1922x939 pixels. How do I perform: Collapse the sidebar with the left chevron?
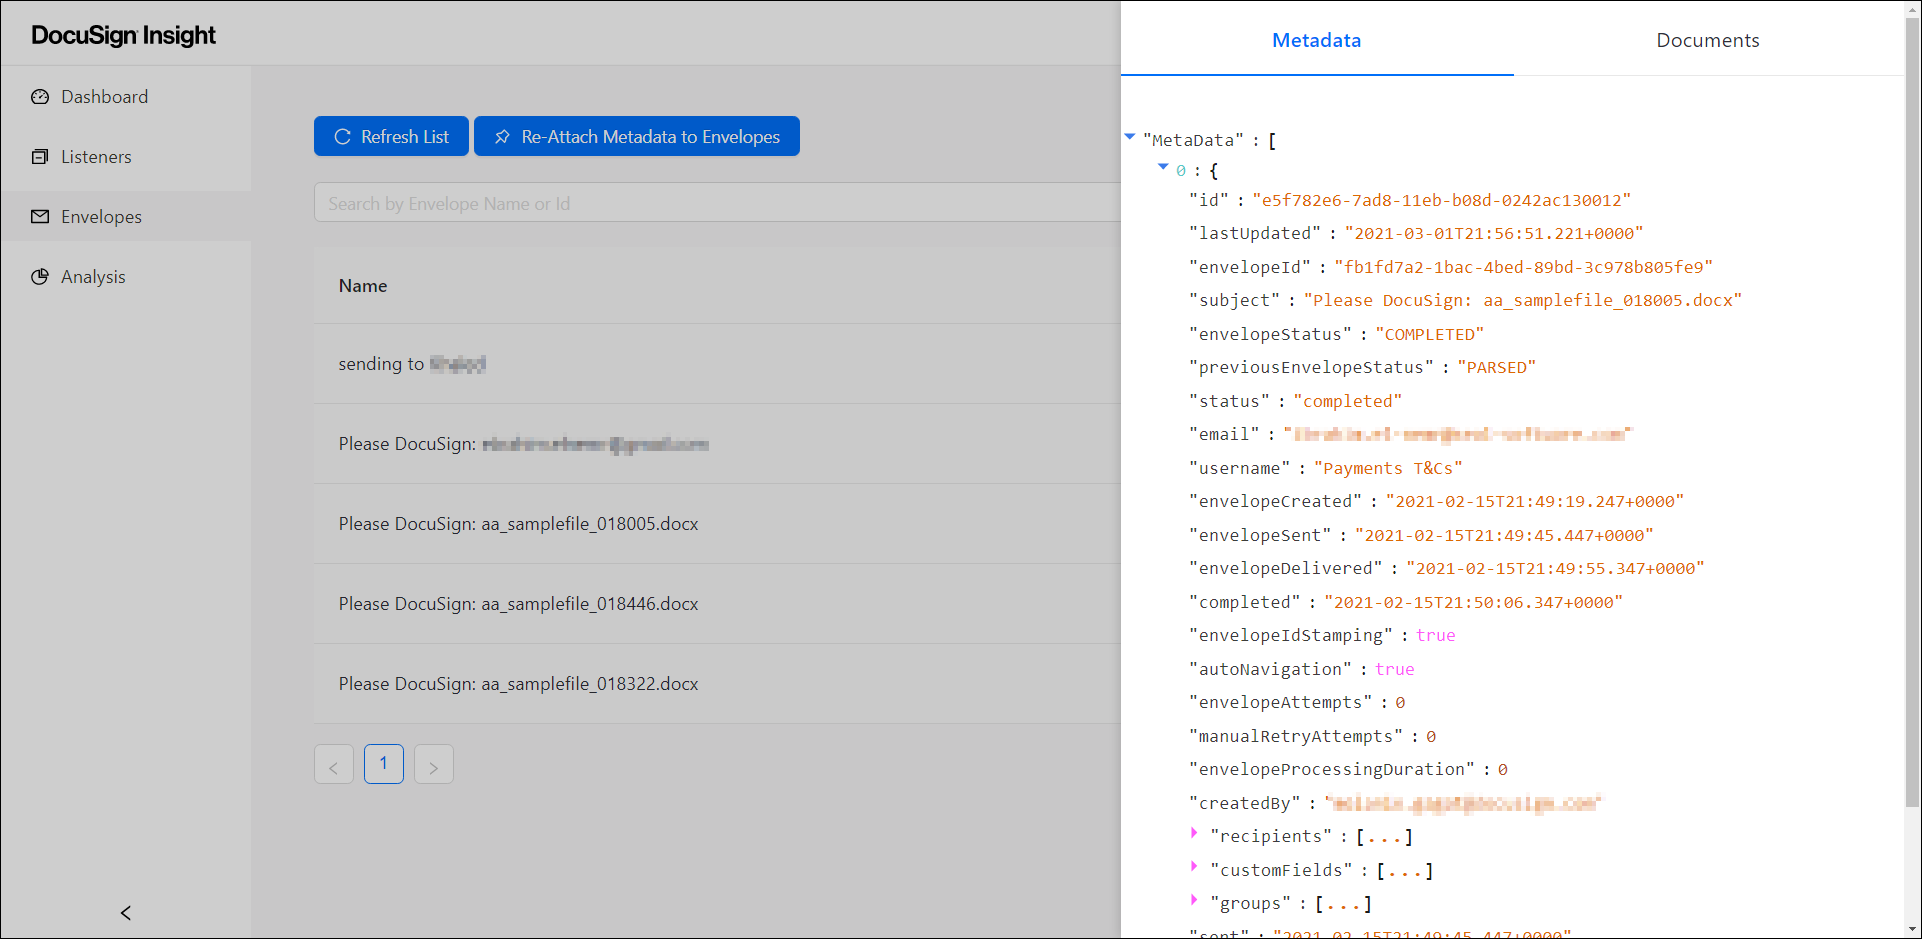(126, 912)
